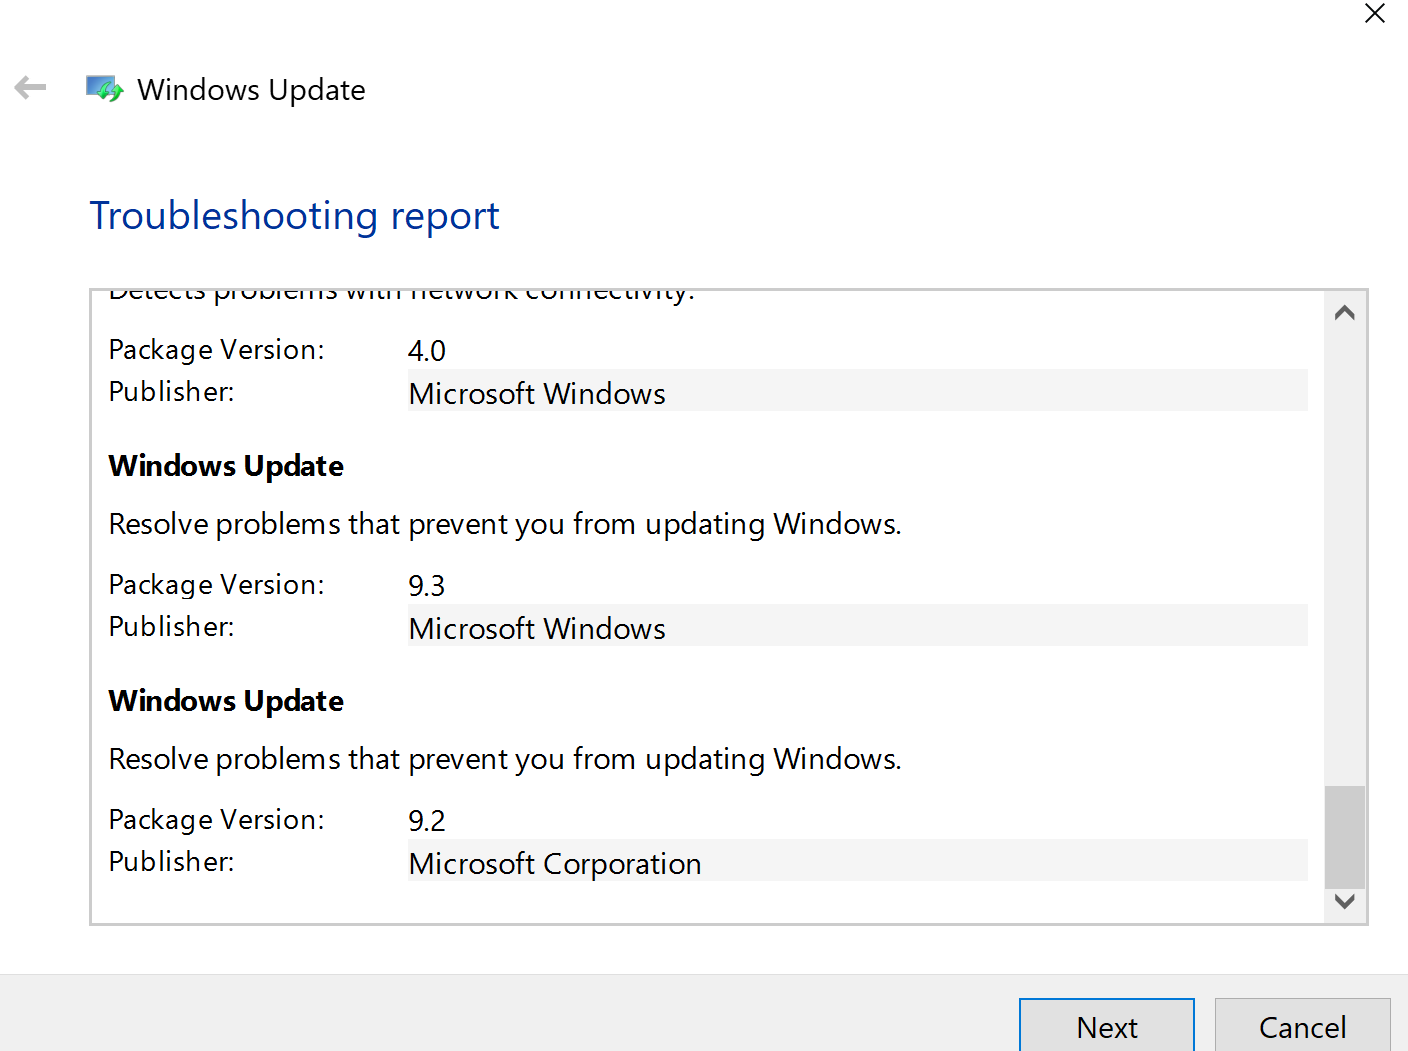The image size is (1408, 1051).
Task: Click the report scrollbar up arrow
Action: [x=1345, y=313]
